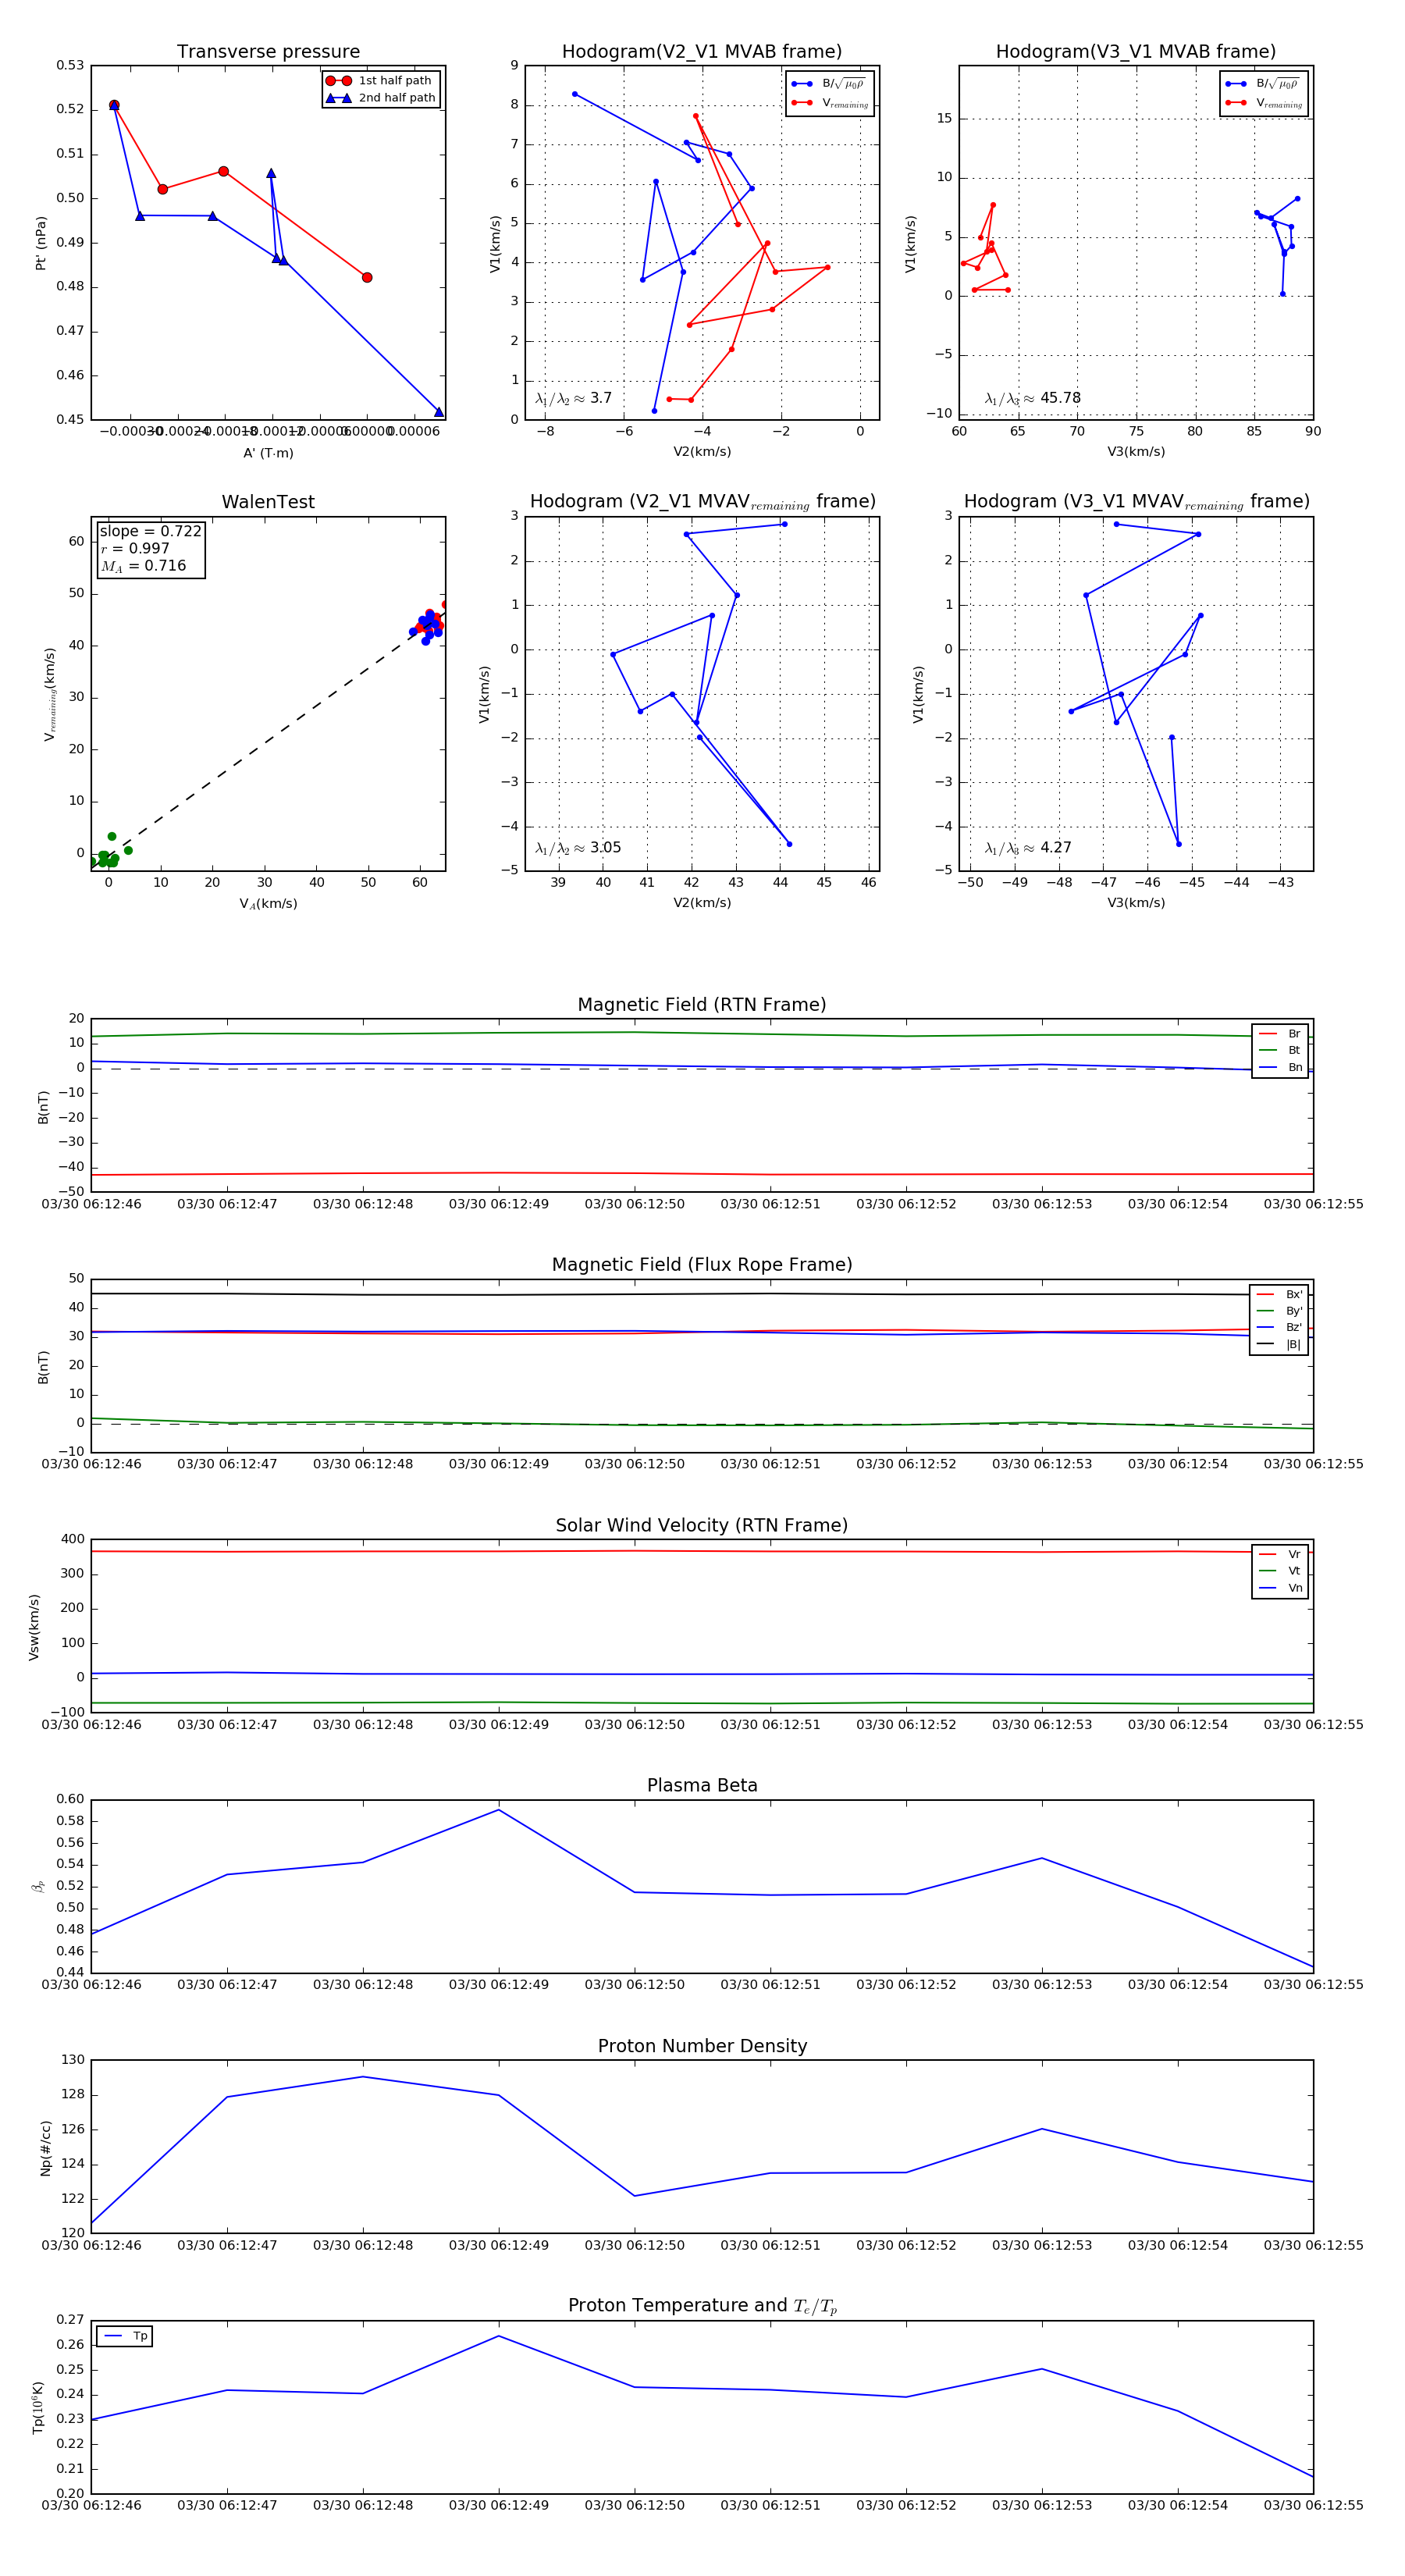Click the "Proton Number Density" plot title
This screenshot has width=1405, height=2576.
(x=701, y=2046)
